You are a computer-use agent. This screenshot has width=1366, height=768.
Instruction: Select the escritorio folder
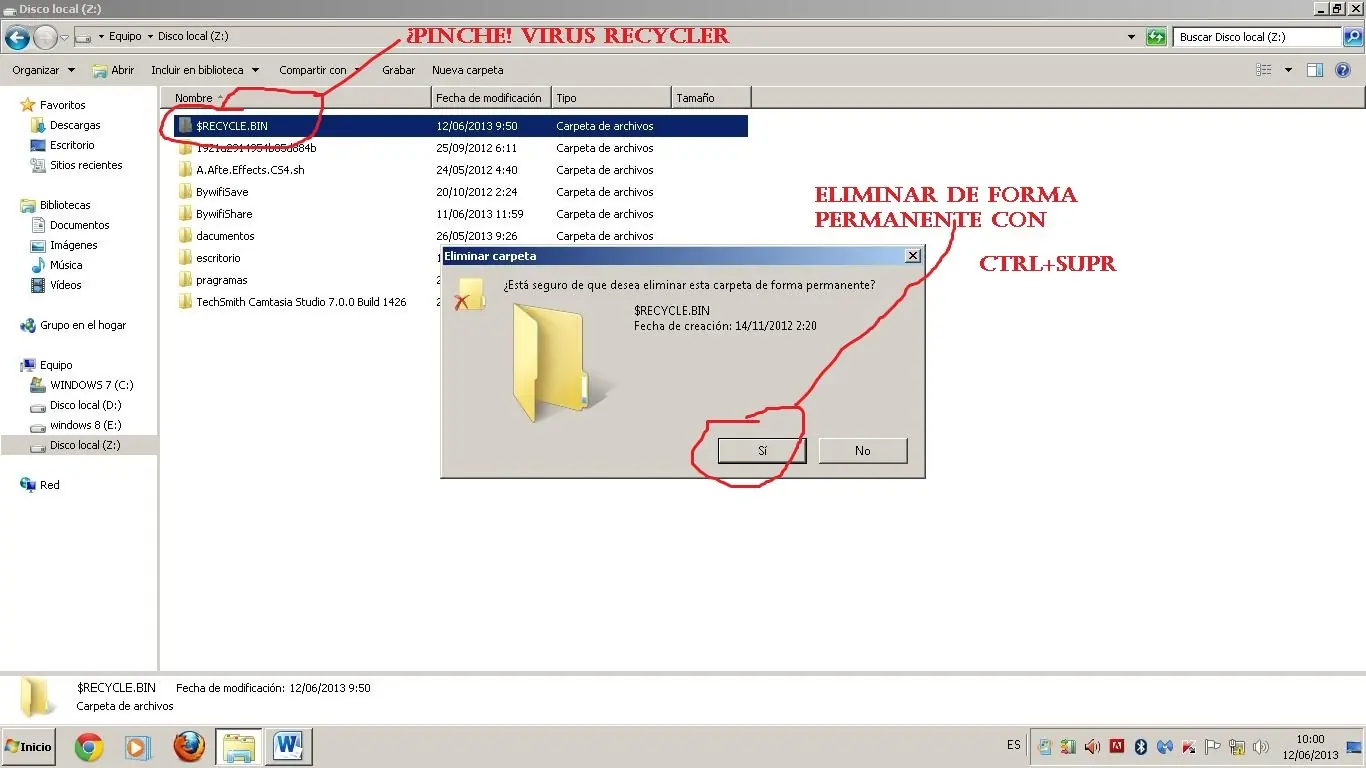pos(218,258)
